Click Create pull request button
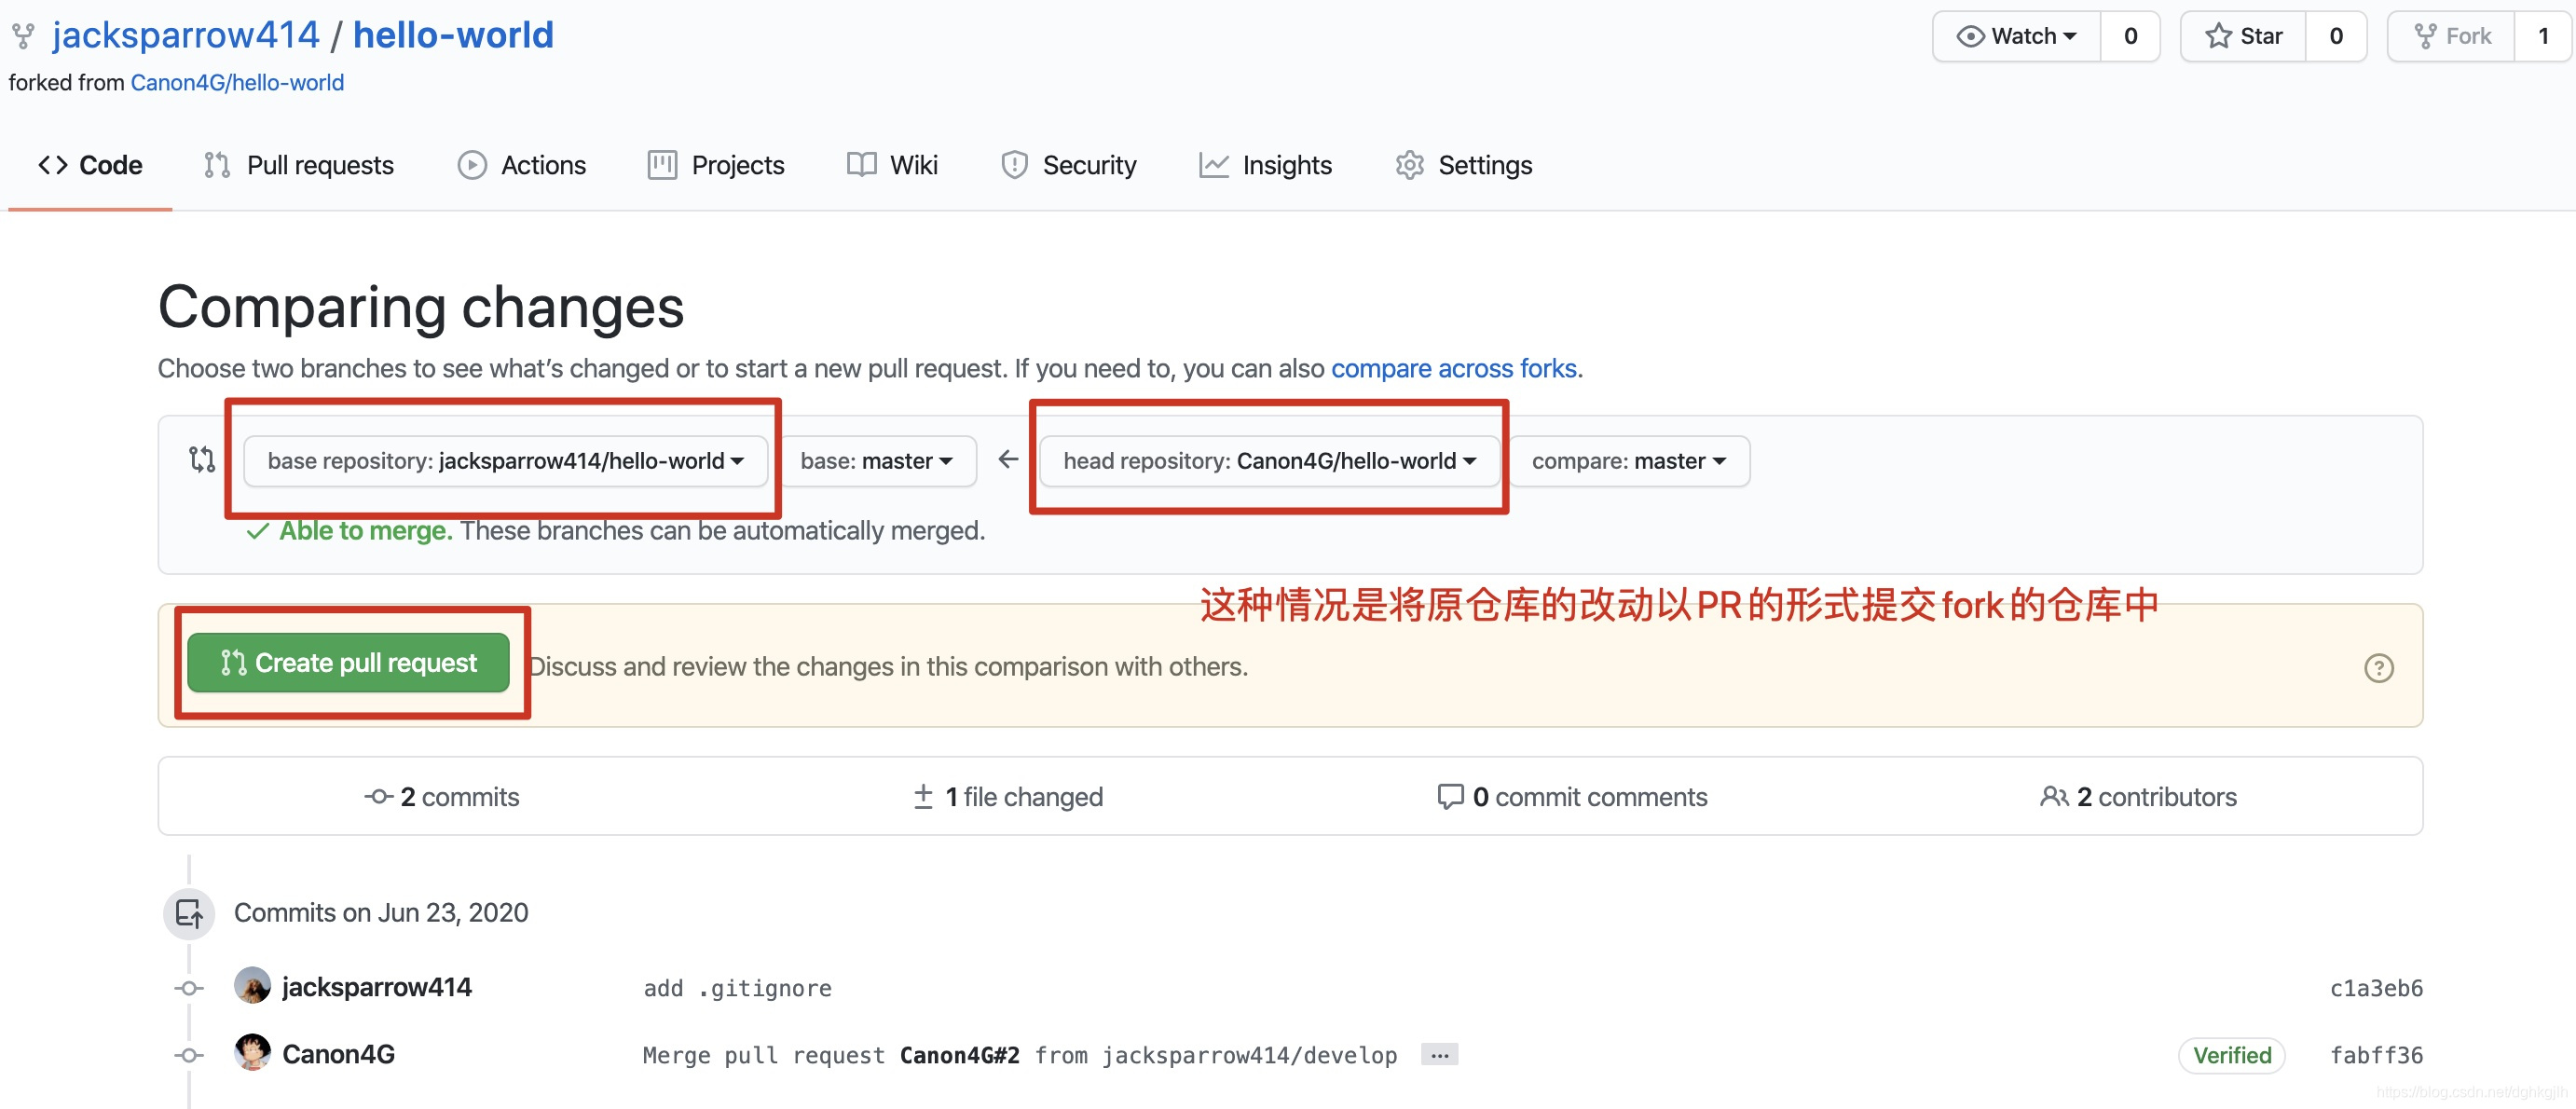The height and width of the screenshot is (1109, 2576). [348, 663]
